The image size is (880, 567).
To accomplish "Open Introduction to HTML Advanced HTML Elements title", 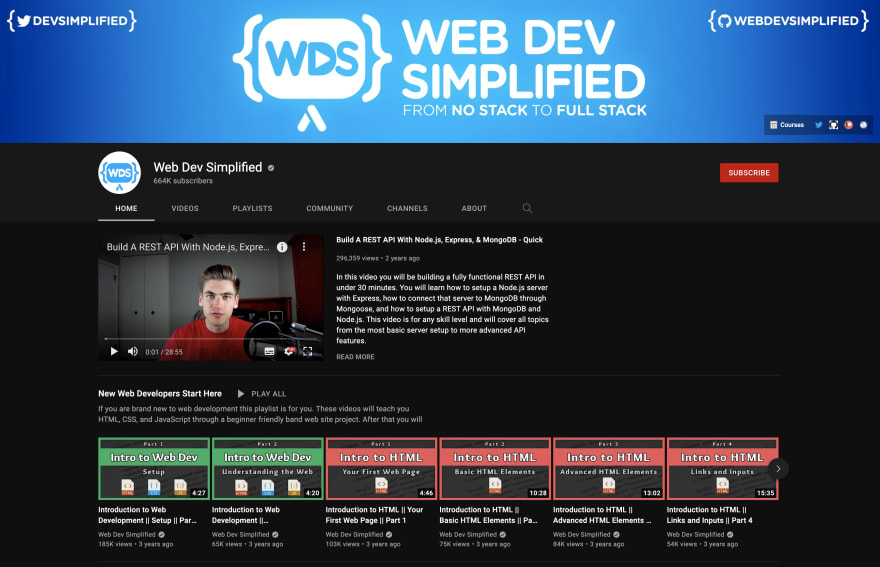I will pyautogui.click(x=602, y=515).
